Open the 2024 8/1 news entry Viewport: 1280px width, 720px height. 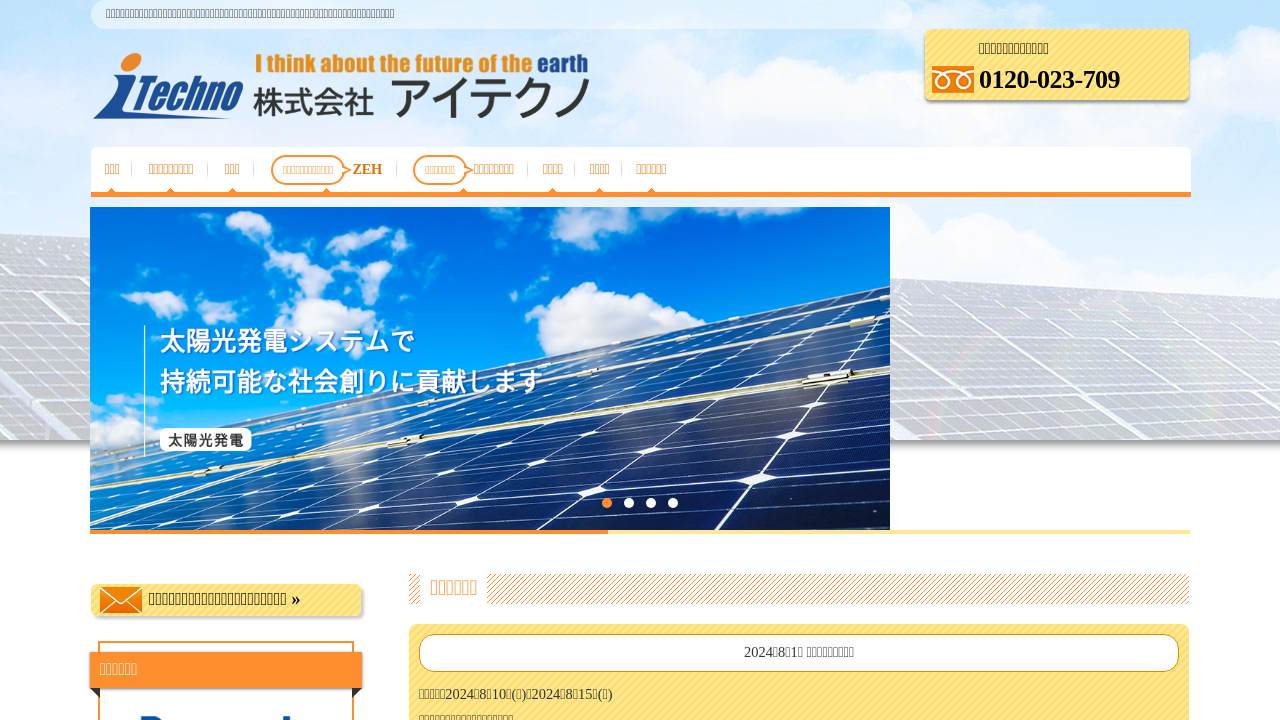click(798, 653)
